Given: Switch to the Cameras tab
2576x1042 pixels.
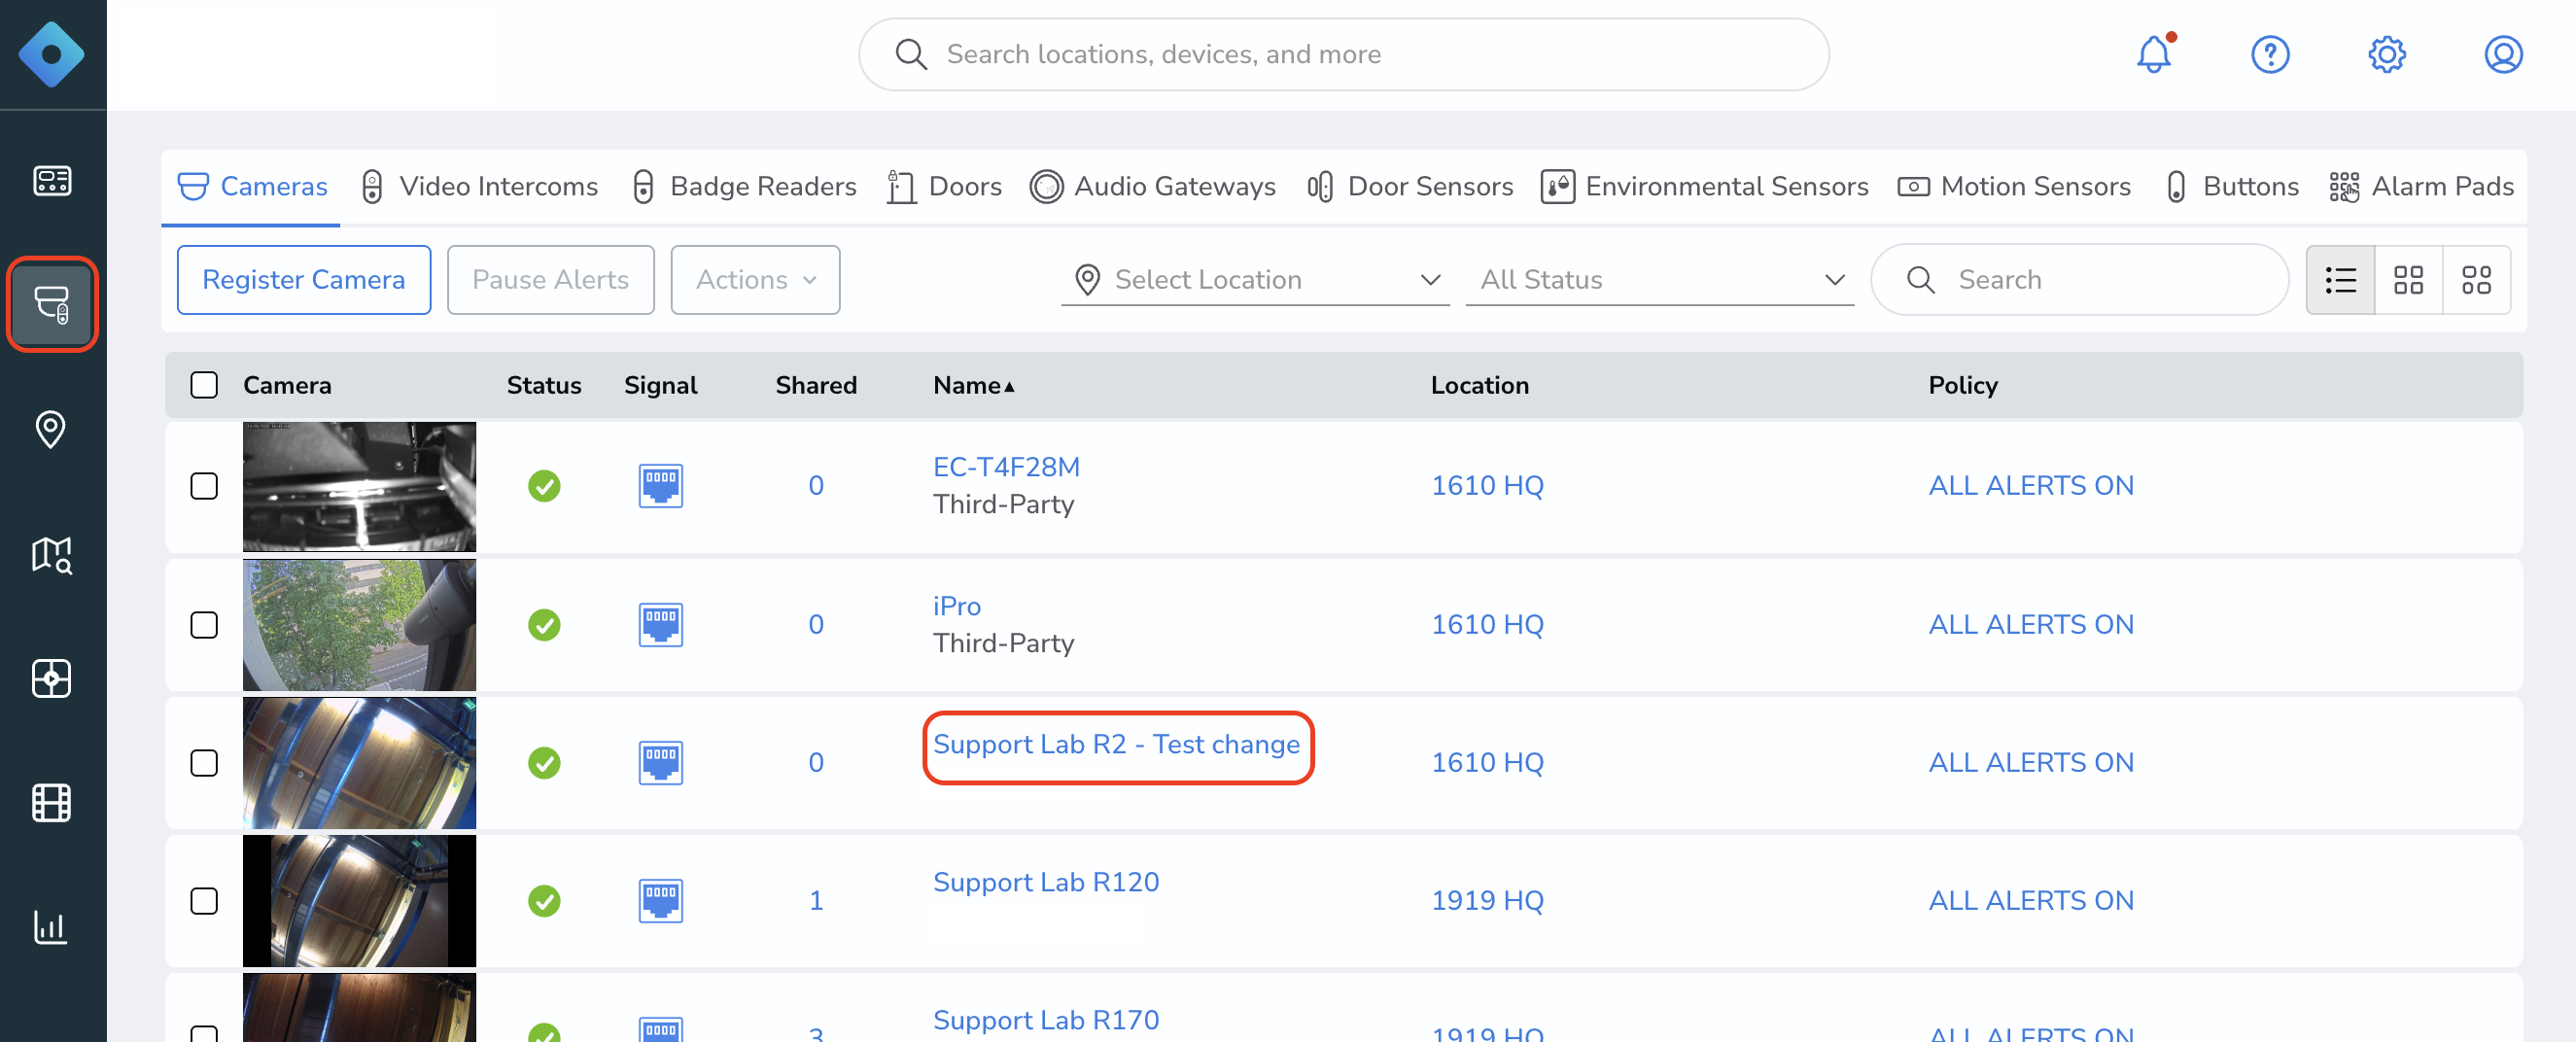Looking at the screenshot, I should point(252,187).
